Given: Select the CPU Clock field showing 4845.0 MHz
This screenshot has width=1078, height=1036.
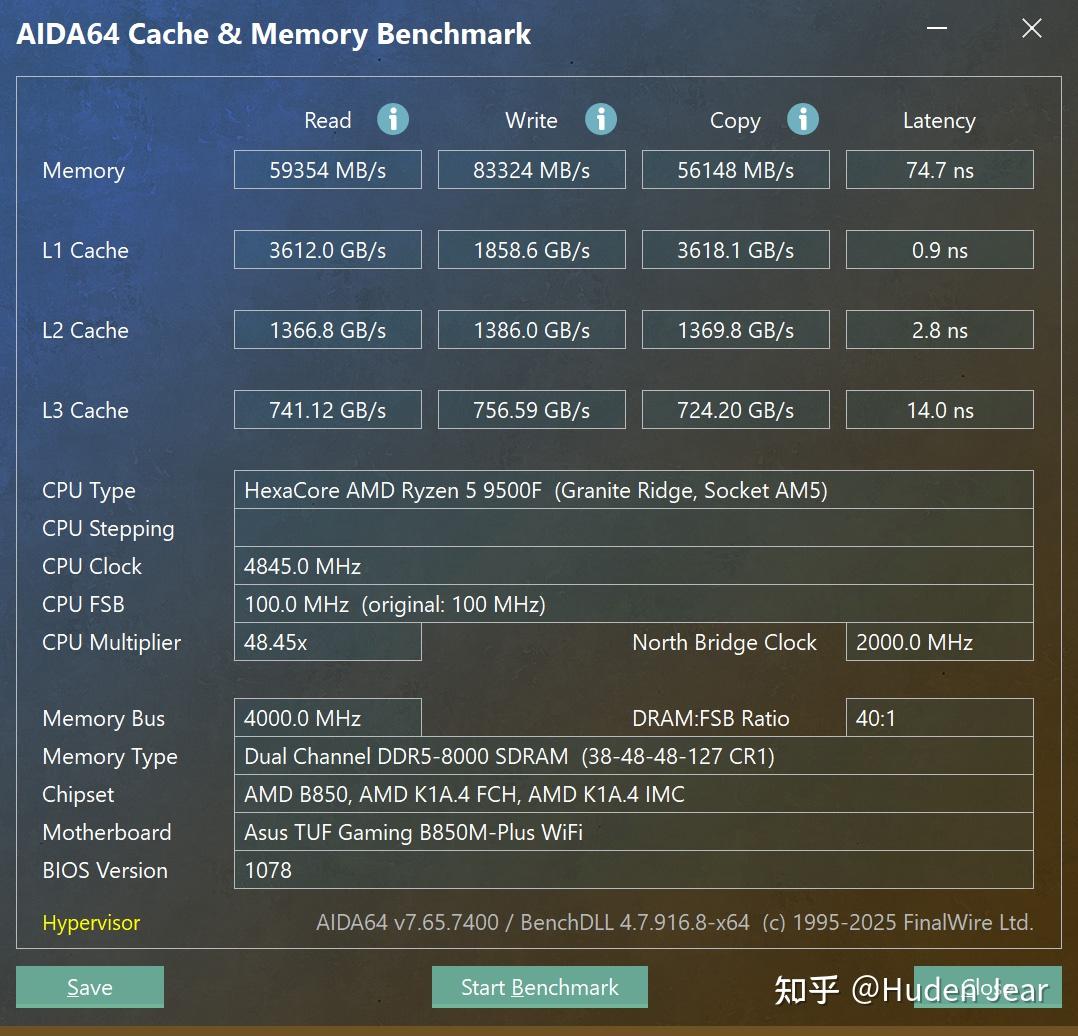Looking at the screenshot, I should (x=633, y=566).
